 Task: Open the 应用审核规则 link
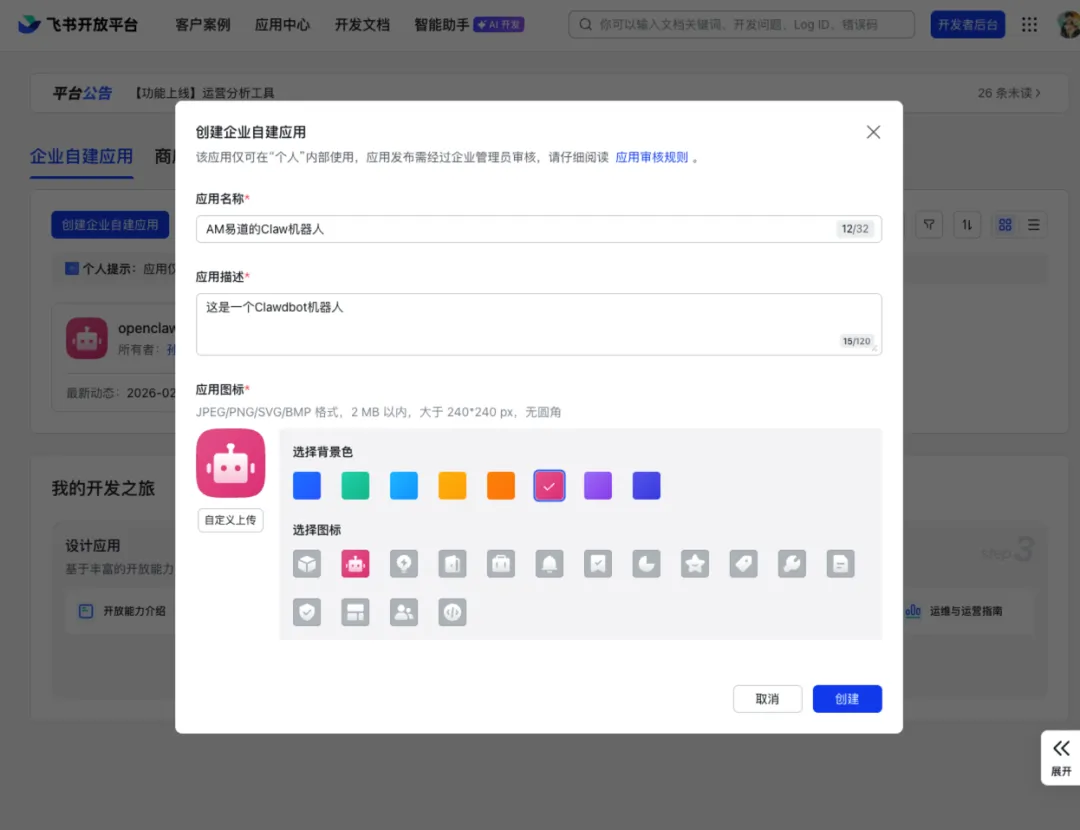point(651,157)
